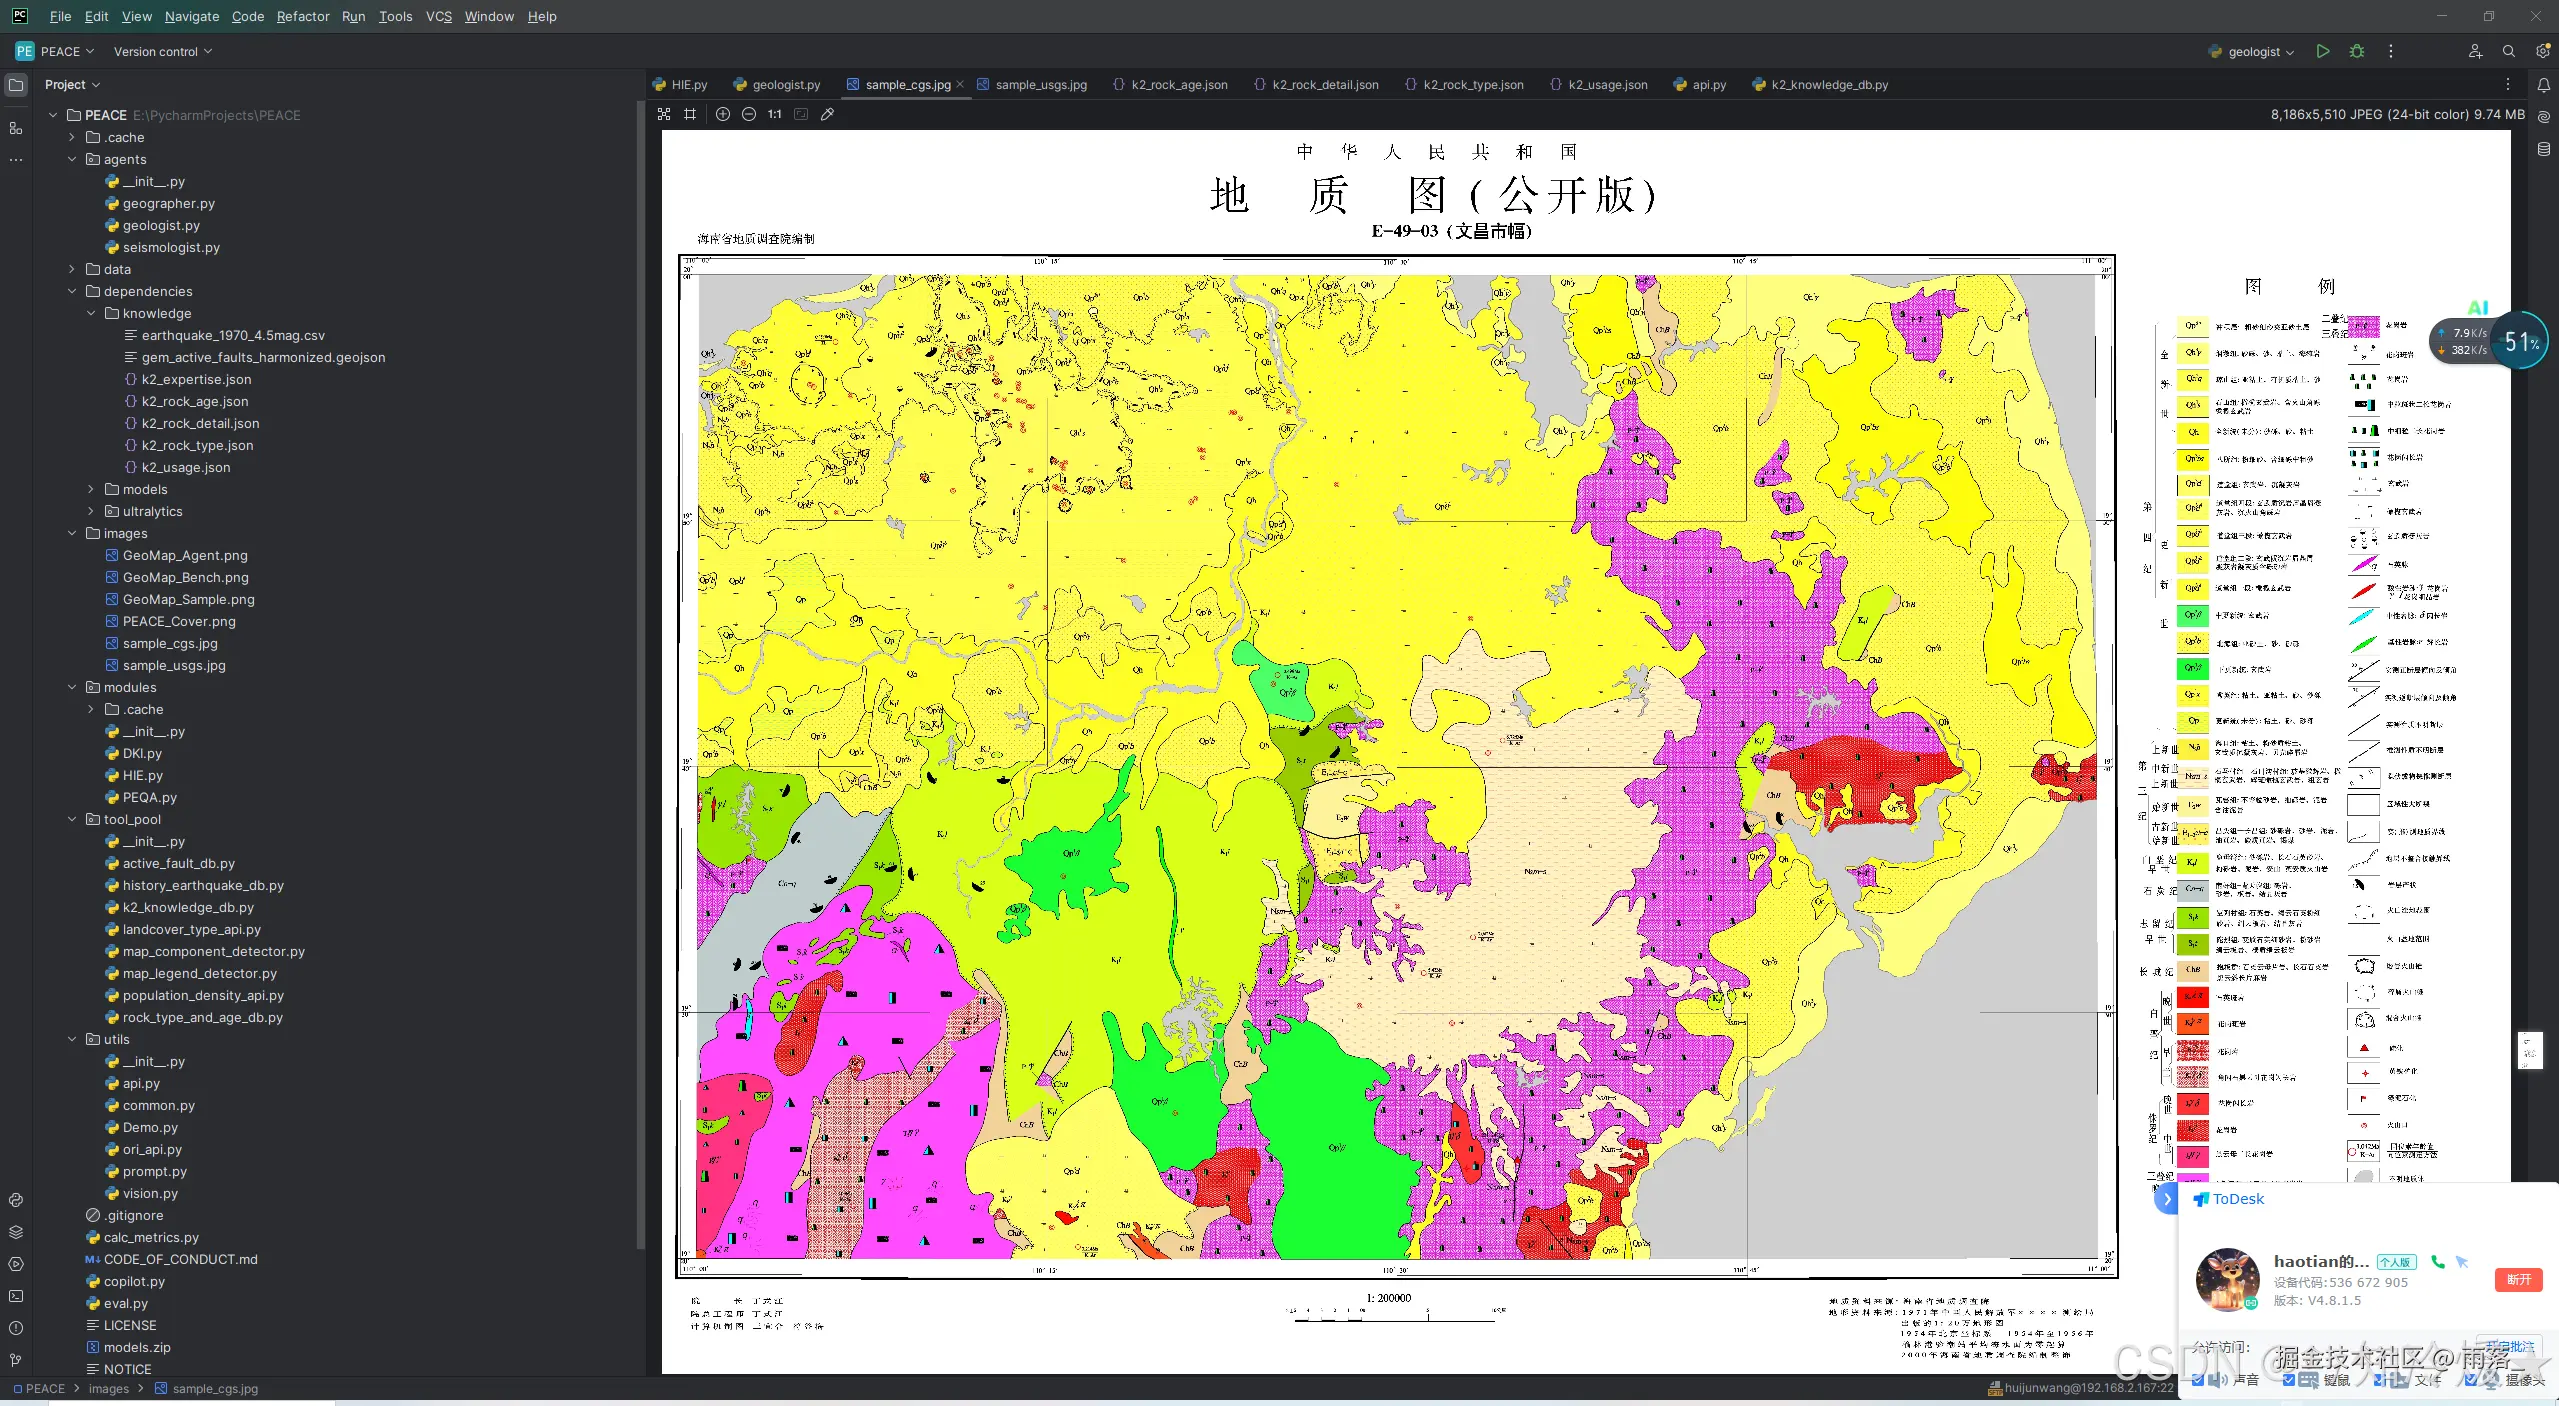Zoom in on the image
The image size is (2559, 1406).
[x=723, y=114]
